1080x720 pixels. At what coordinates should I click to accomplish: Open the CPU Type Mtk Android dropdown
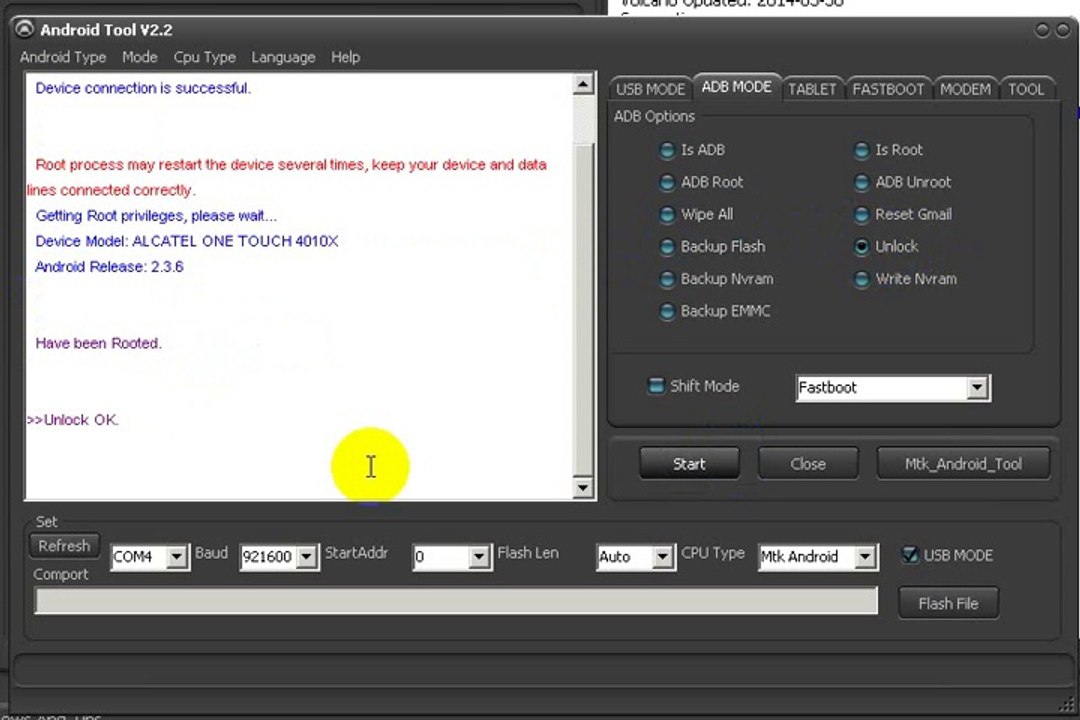pyautogui.click(x=865, y=557)
